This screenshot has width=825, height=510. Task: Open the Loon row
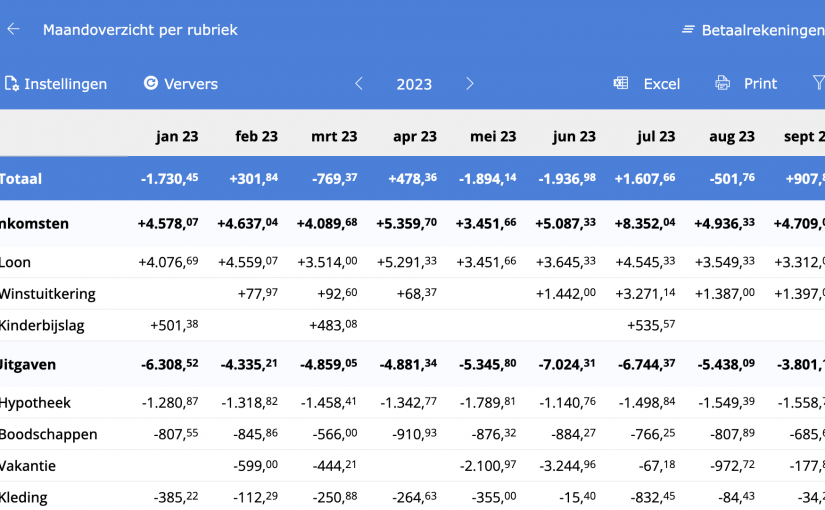pos(16,263)
